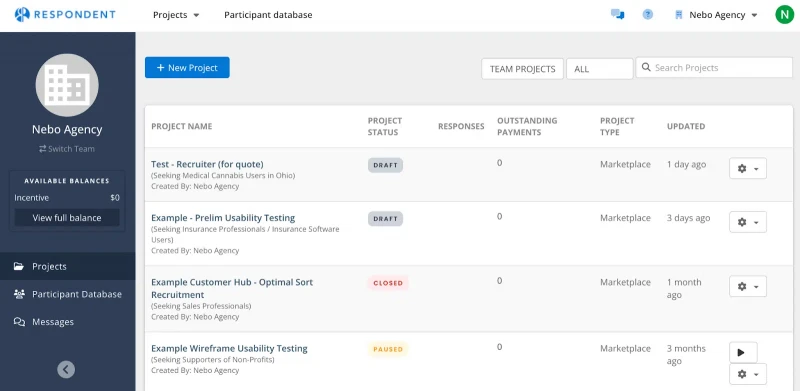The image size is (800, 391).
Task: Click View full balance button
Action: coord(67,217)
